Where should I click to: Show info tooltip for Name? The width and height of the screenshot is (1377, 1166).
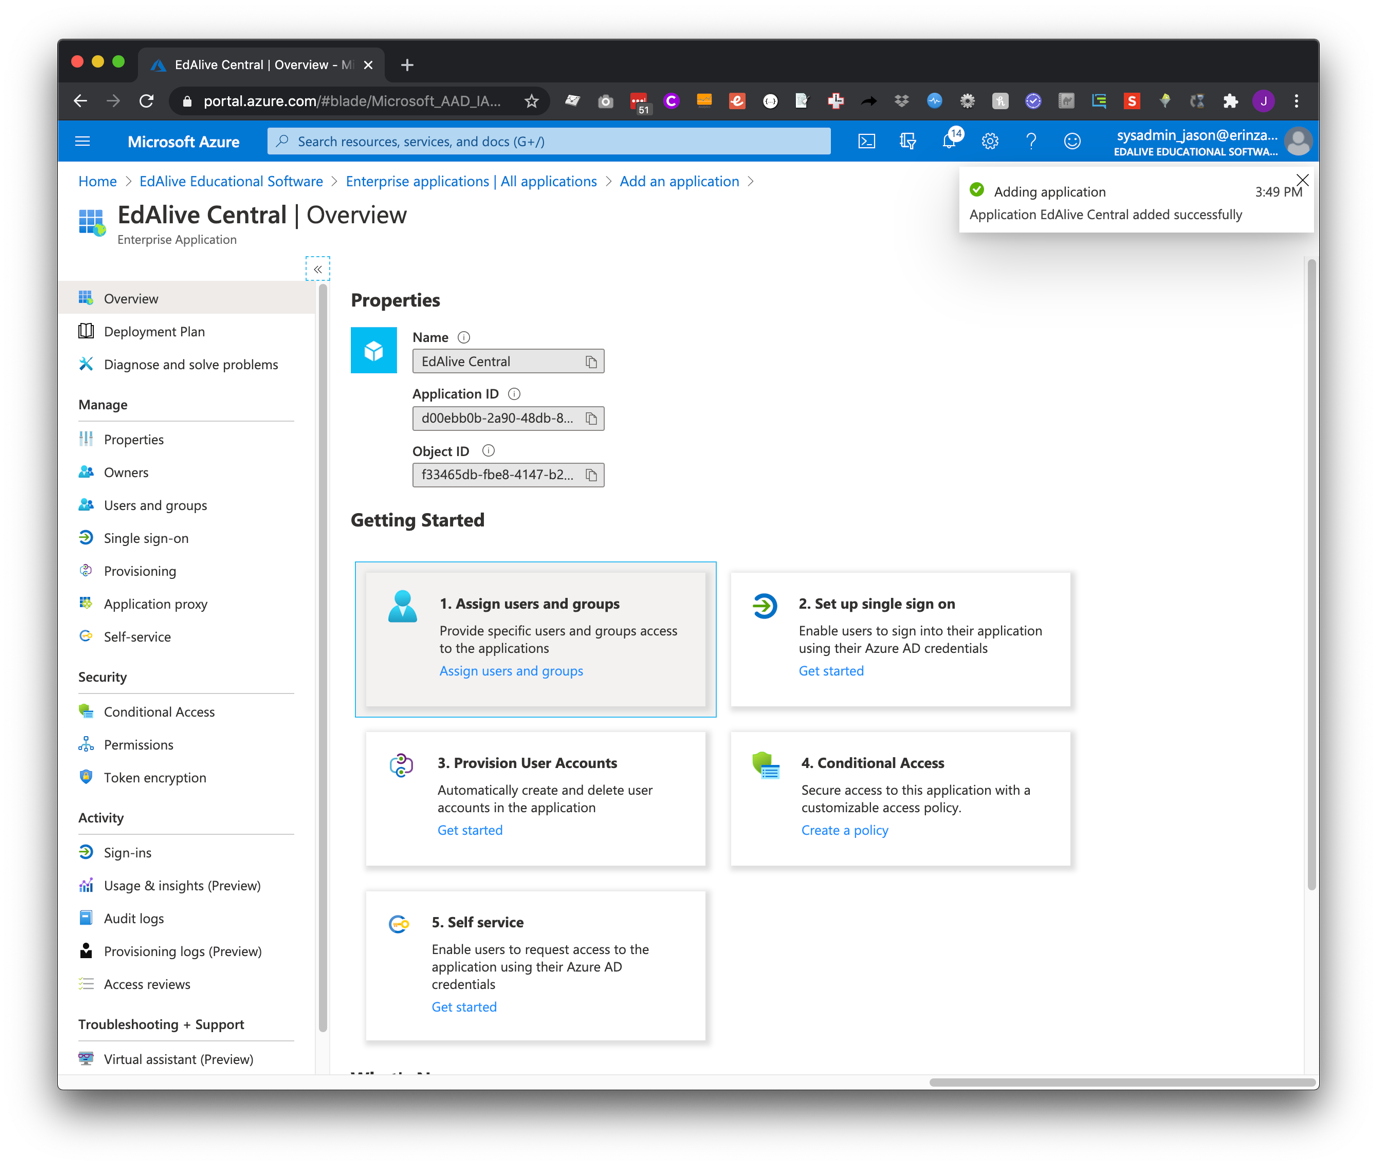(464, 338)
